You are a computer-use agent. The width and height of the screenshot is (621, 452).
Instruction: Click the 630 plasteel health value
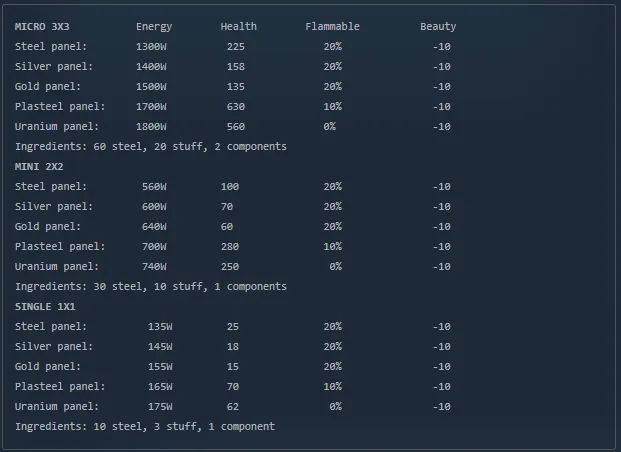(x=236, y=106)
